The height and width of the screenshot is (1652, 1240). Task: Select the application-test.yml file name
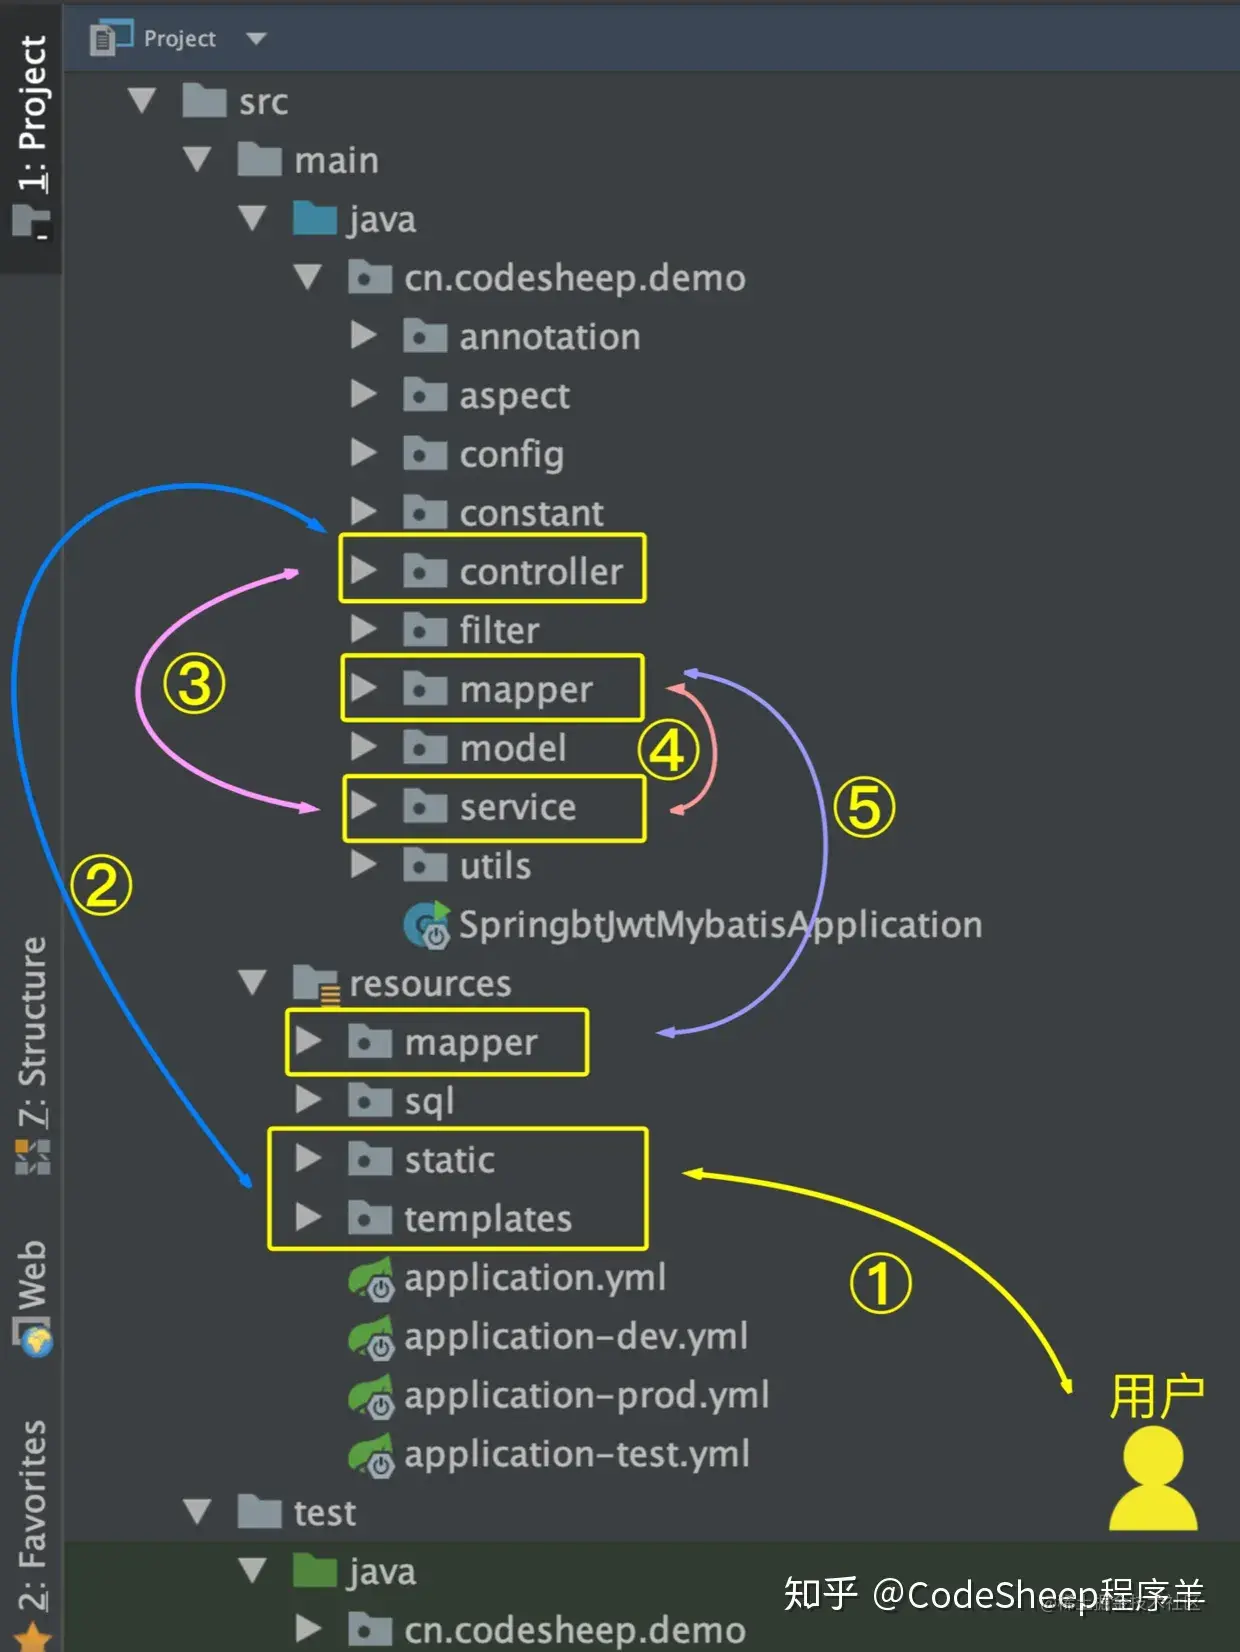tap(577, 1454)
